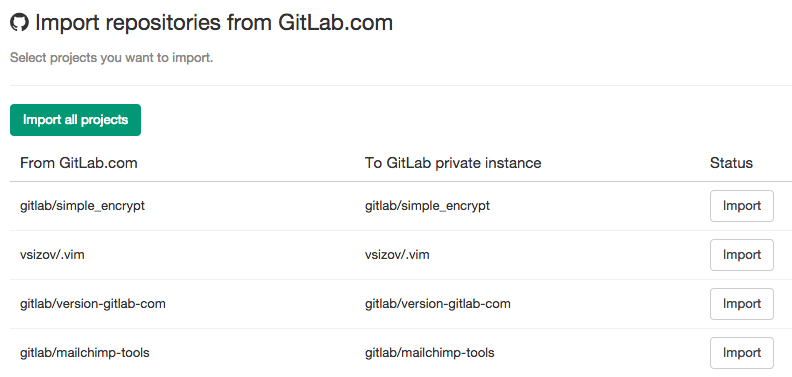
Task: Import the vsizov/.vim project
Action: pos(741,255)
